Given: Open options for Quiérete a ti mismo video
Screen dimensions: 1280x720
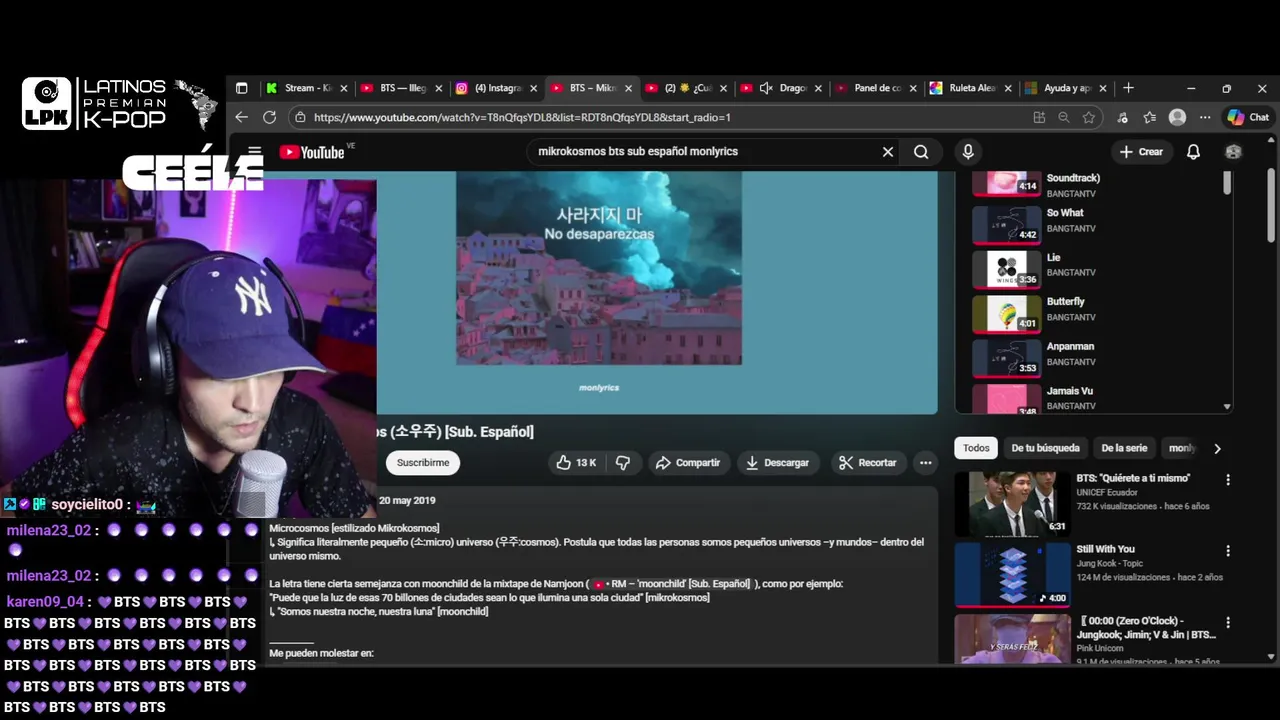Looking at the screenshot, I should 1228,480.
